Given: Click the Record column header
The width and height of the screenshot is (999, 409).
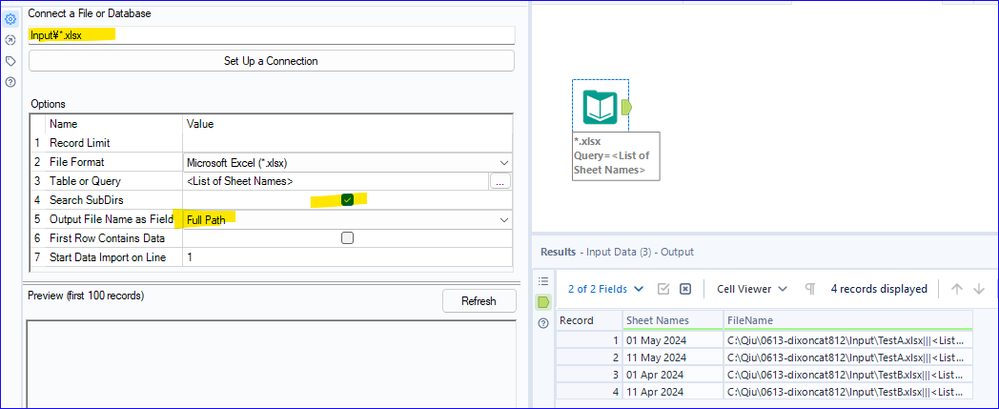Looking at the screenshot, I should (x=589, y=320).
